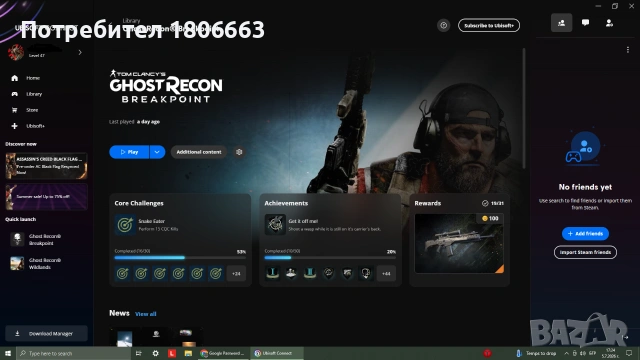
Task: Click View all news link
Action: tap(146, 314)
